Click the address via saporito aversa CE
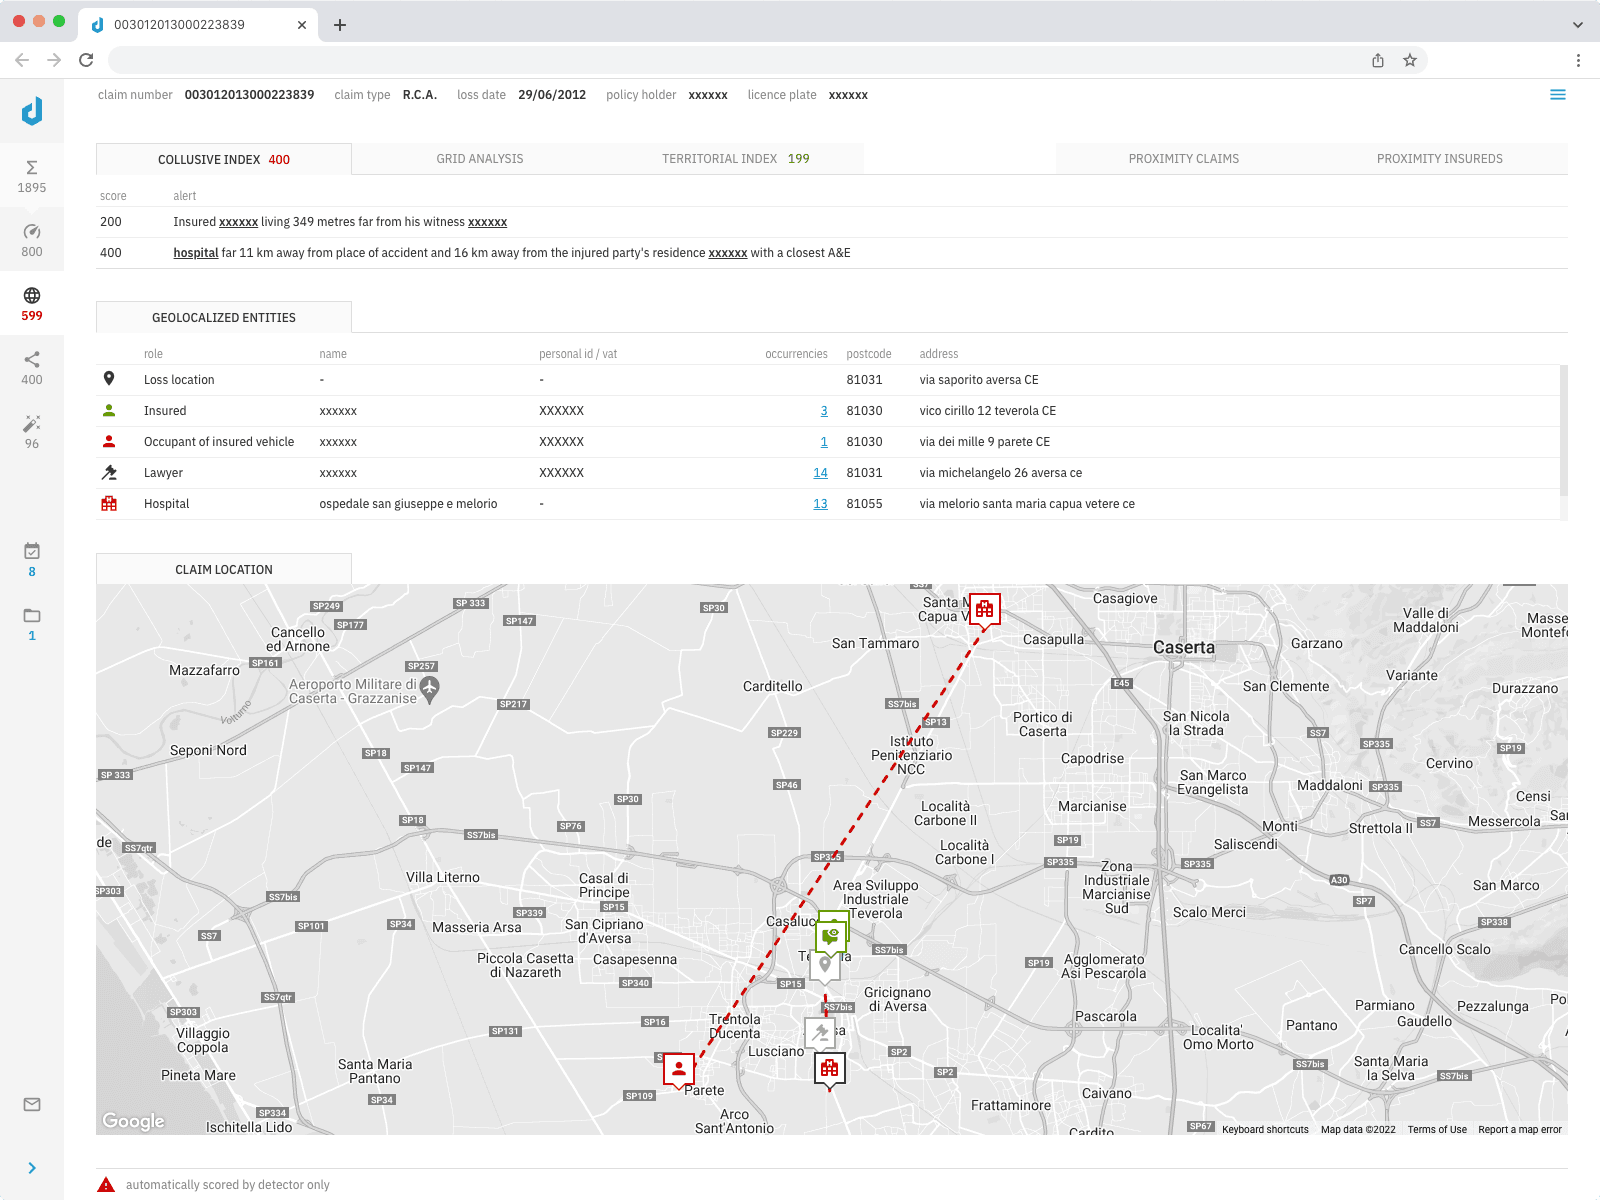Screen dimensions: 1600x1200 tap(979, 380)
